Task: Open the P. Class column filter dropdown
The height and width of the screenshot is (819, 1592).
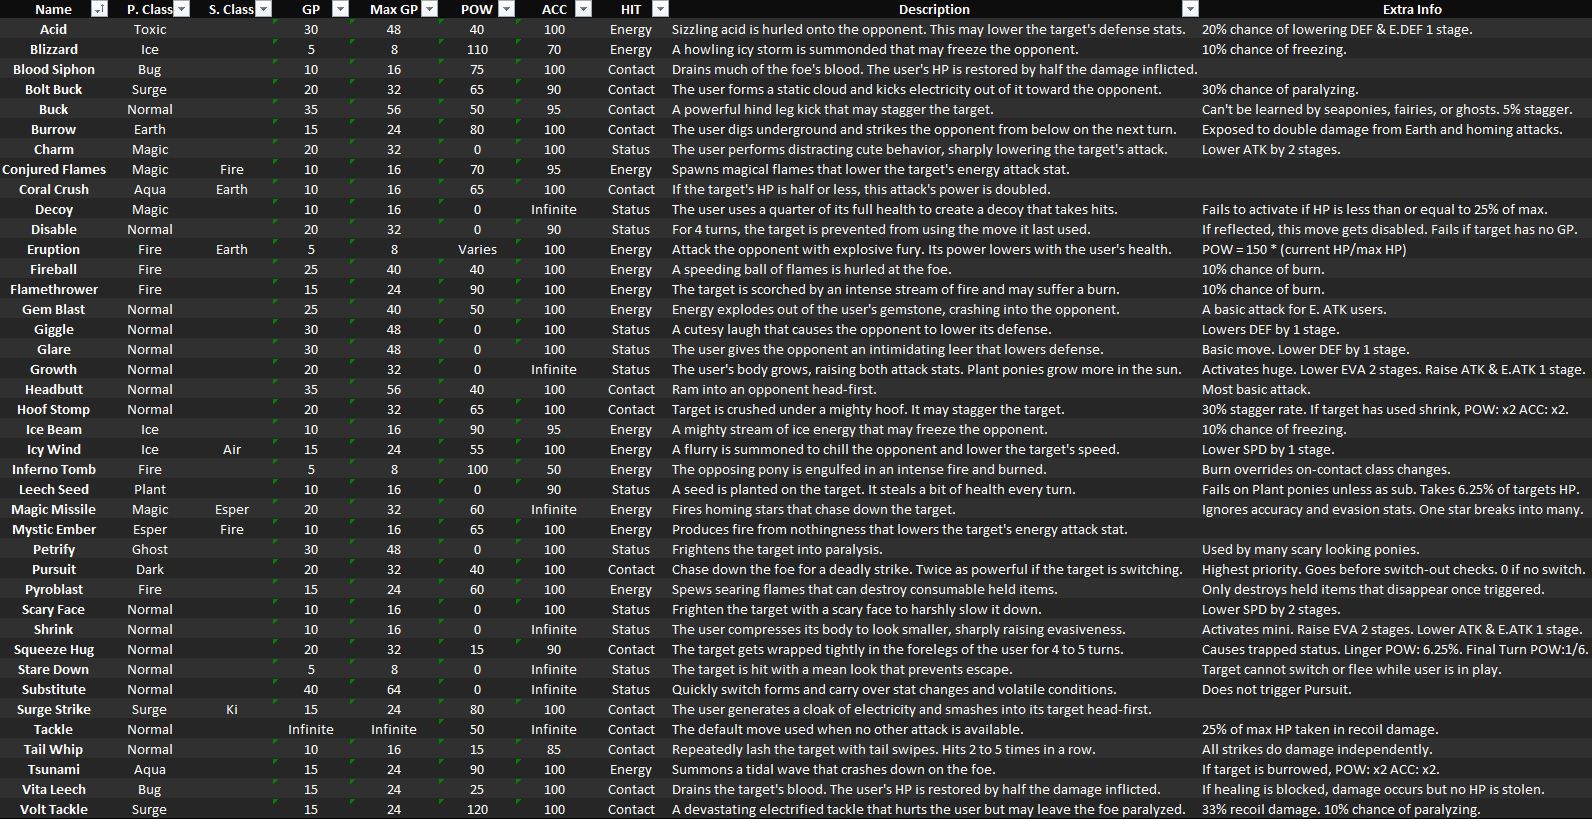Action: click(181, 9)
